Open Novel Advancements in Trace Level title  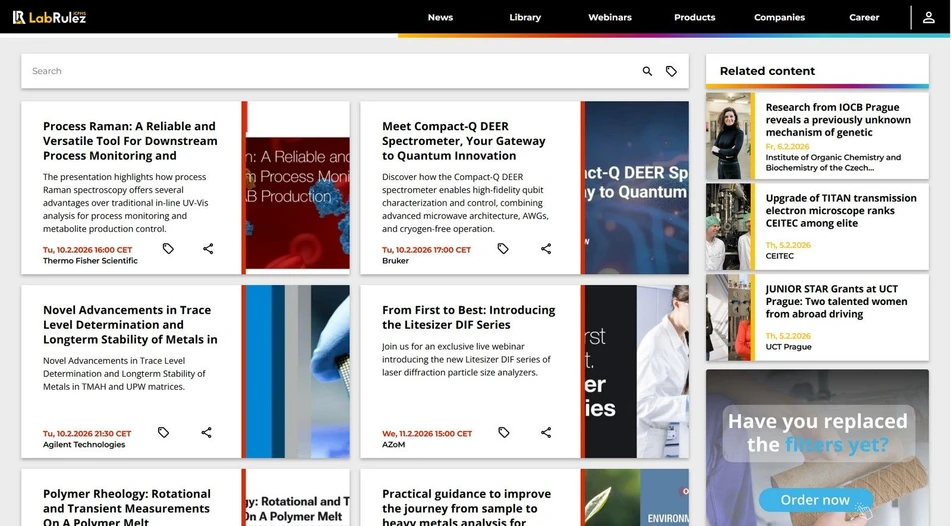(130, 325)
